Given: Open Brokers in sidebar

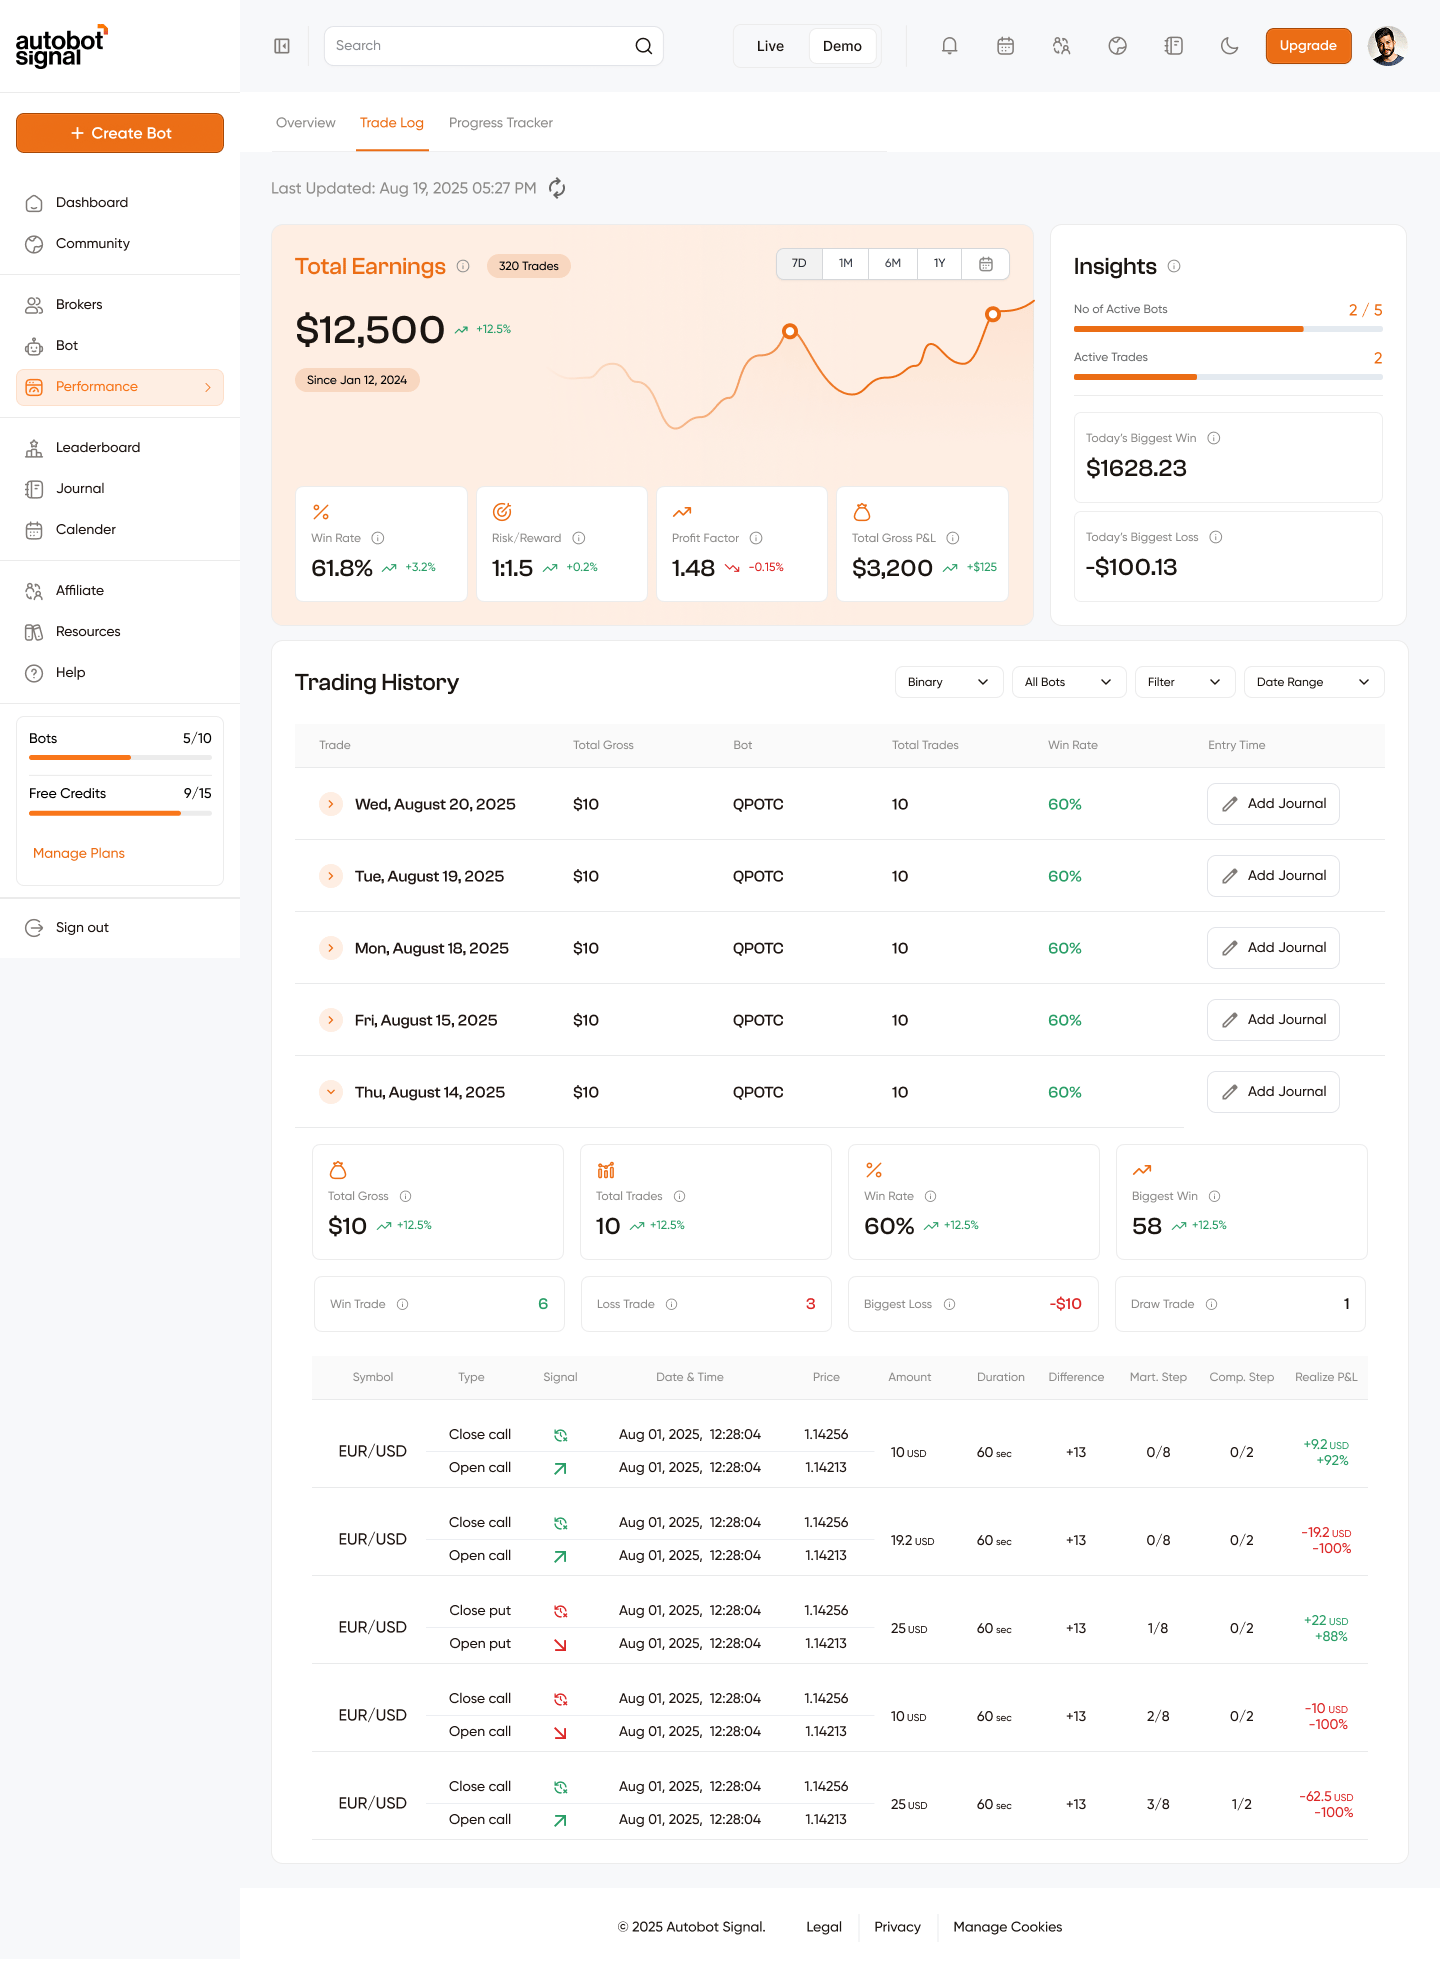Looking at the screenshot, I should 120,305.
